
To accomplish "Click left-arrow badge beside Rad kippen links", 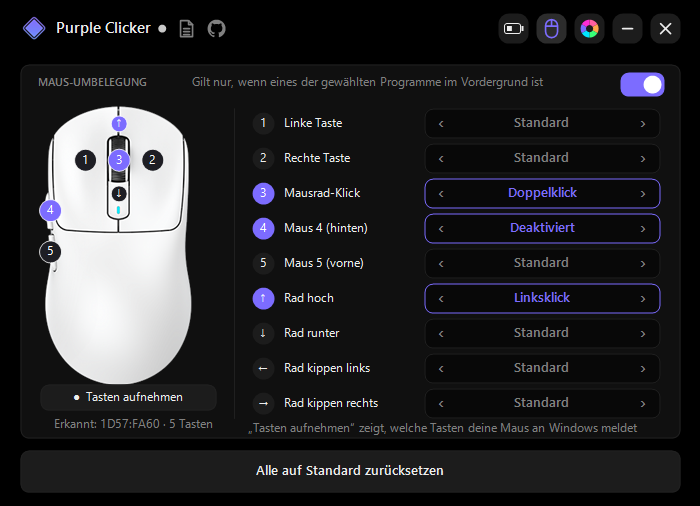I will [263, 368].
